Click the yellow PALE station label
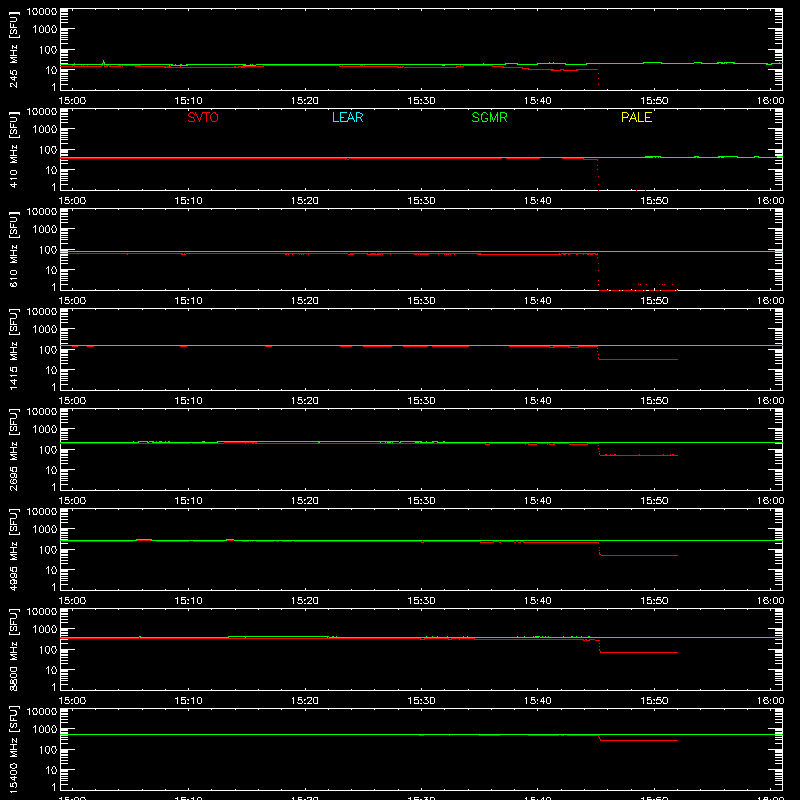Image resolution: width=800 pixels, height=800 pixels. 636,117
